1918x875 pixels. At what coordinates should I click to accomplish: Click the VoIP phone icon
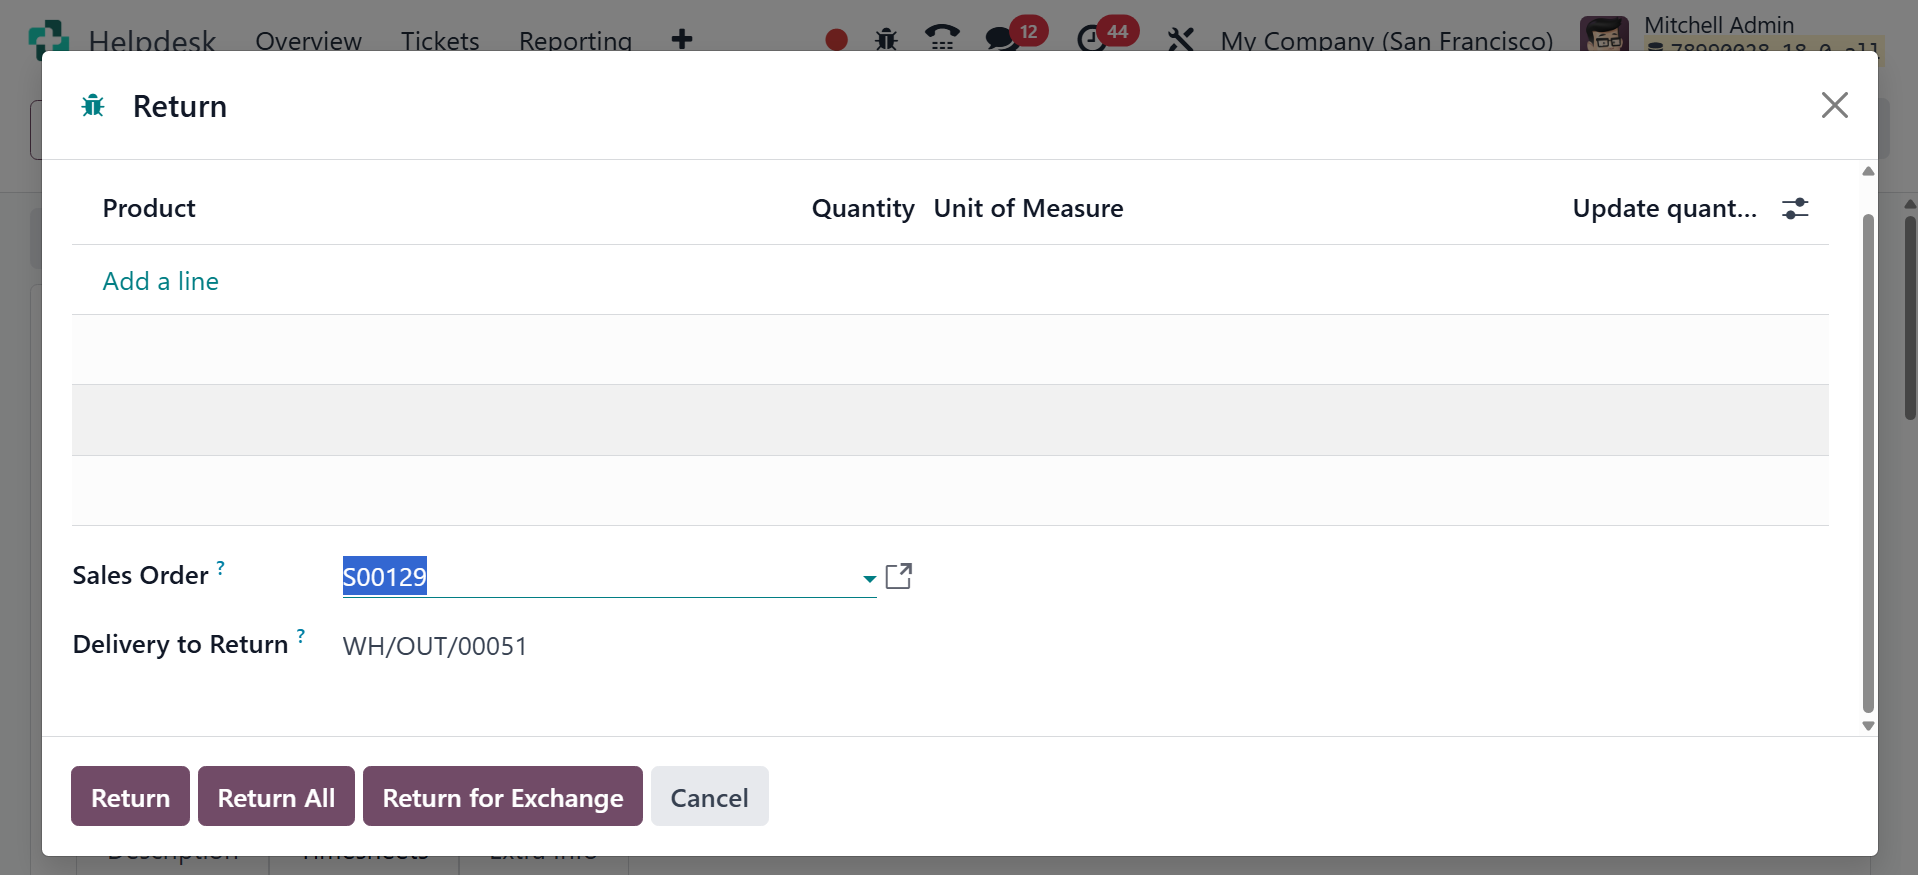(x=941, y=40)
